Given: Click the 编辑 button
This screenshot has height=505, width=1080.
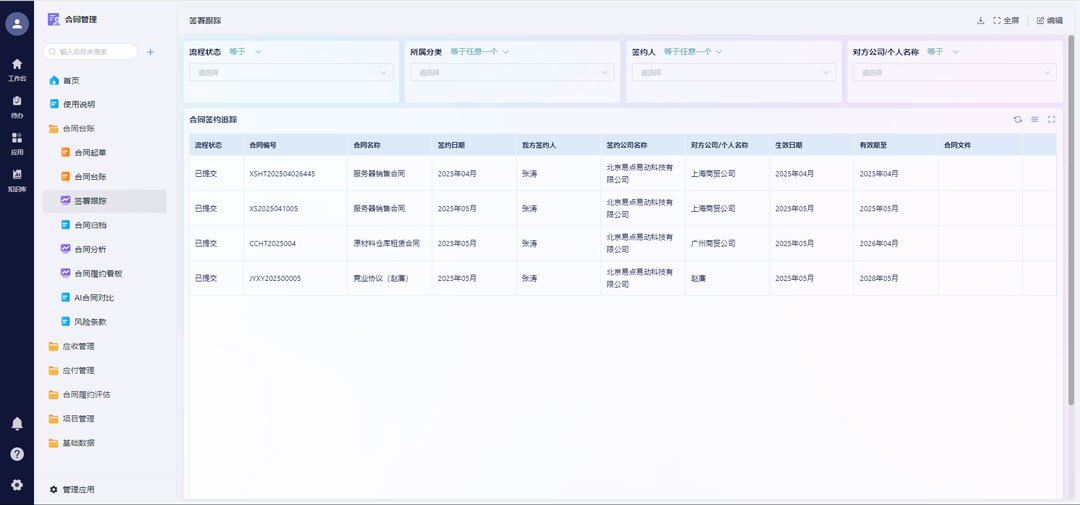Looking at the screenshot, I should click(1049, 20).
